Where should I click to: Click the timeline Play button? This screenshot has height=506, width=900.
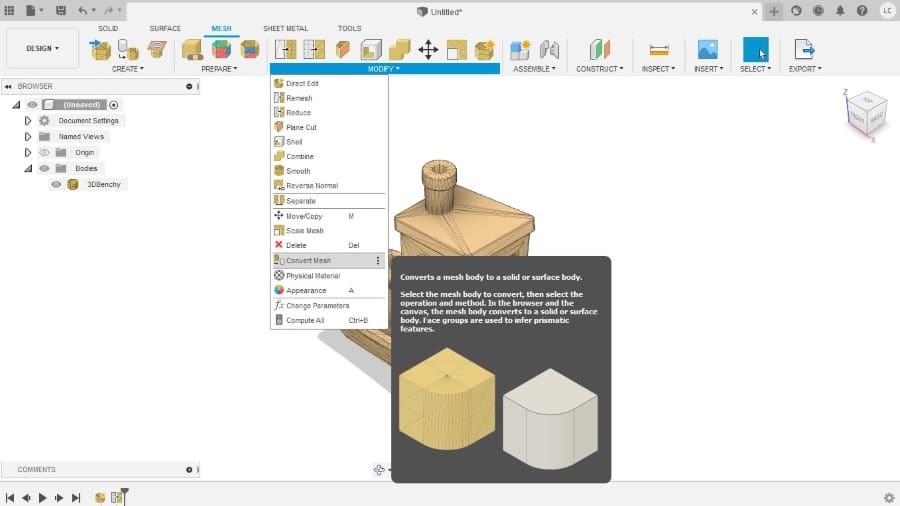42,497
